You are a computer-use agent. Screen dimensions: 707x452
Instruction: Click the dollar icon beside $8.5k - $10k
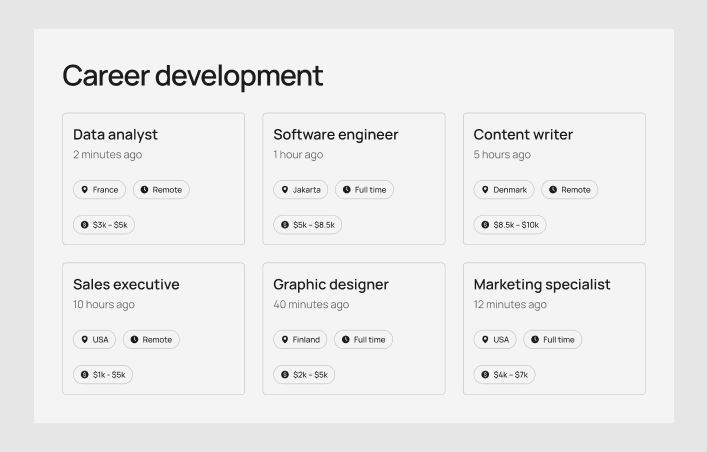pos(485,225)
